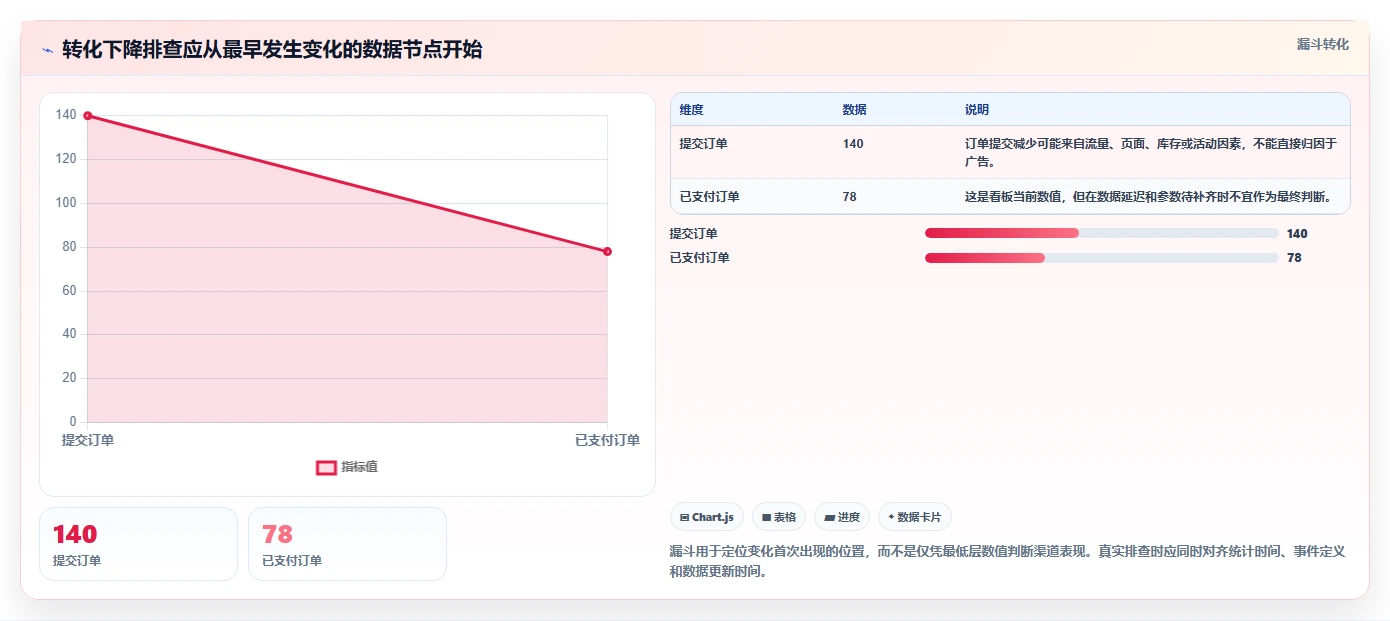
Task: Open the 78 已支付订单 data card
Action: click(x=347, y=544)
